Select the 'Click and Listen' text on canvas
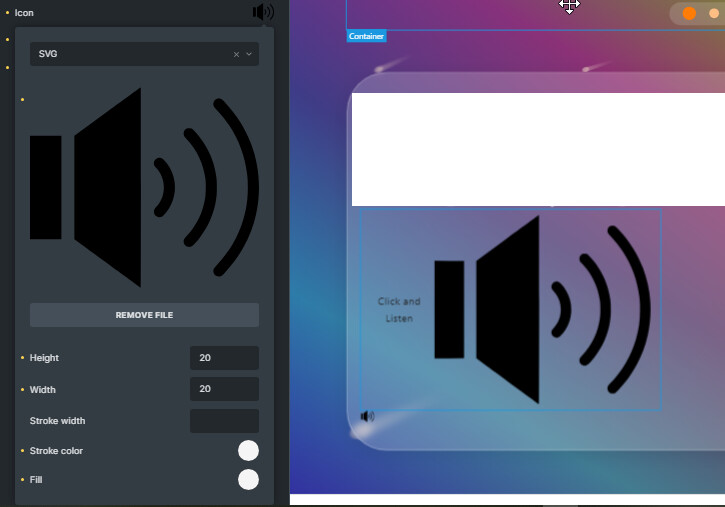Screen dimensions: 725x507 click(x=399, y=310)
